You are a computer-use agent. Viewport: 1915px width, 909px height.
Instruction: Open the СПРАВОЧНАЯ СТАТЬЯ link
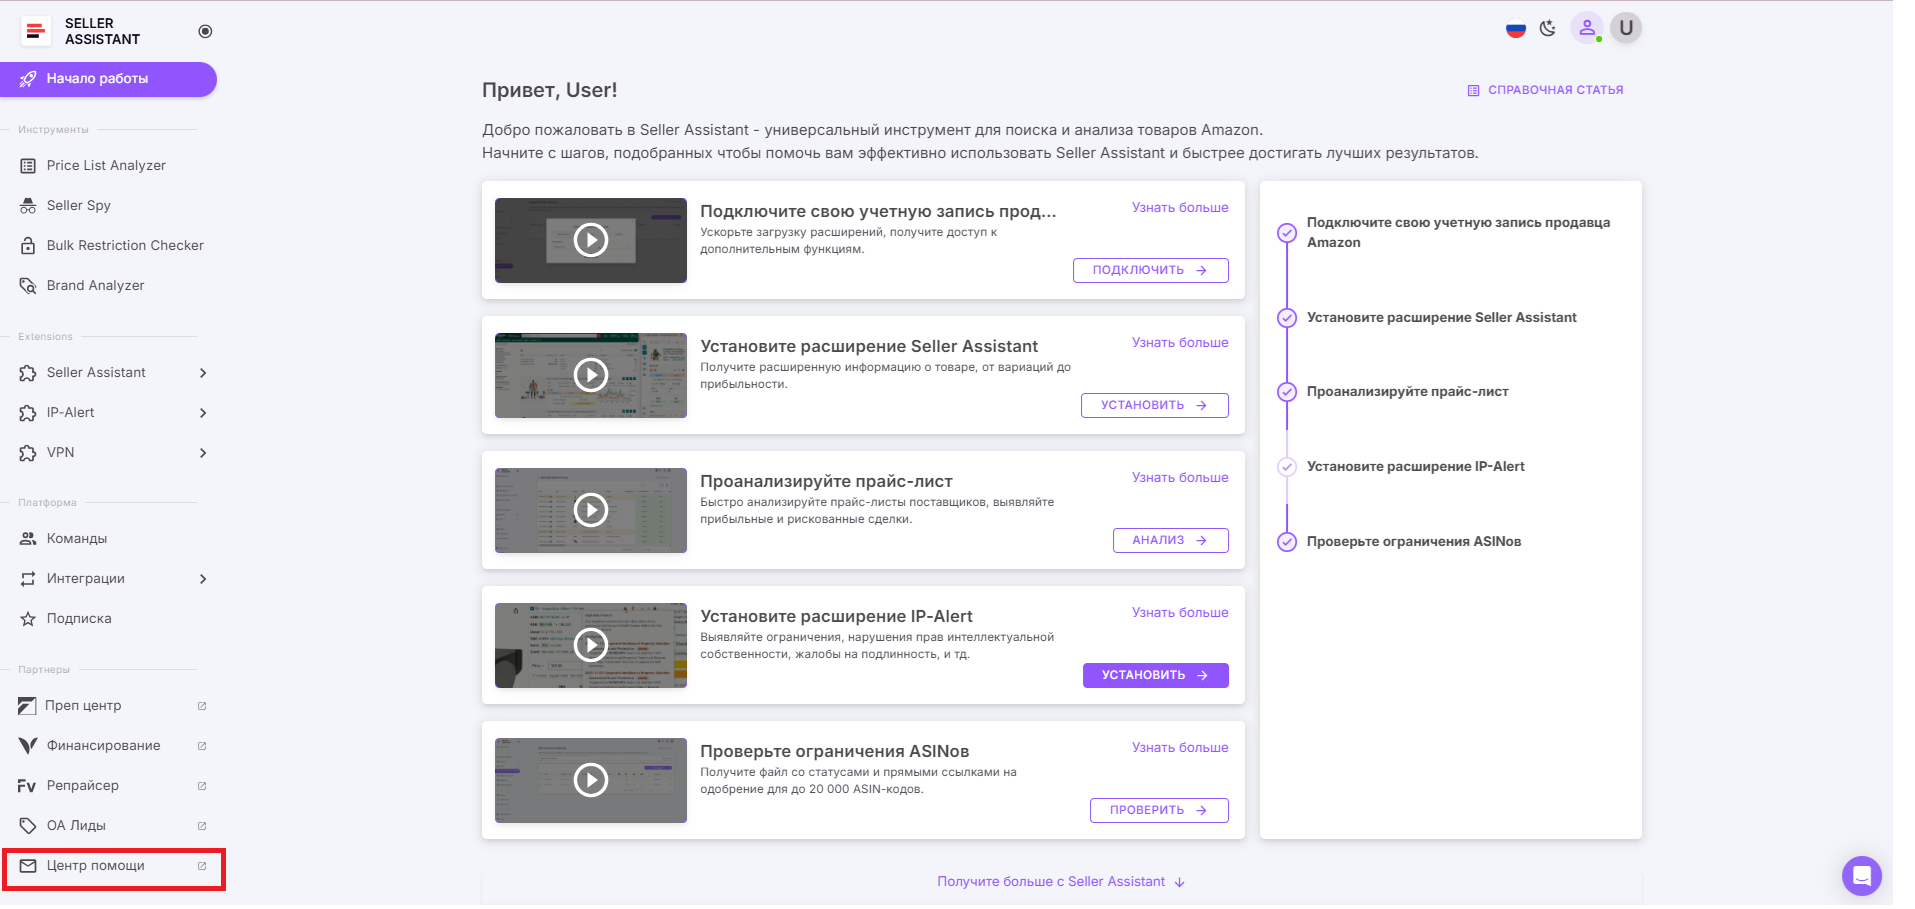coord(1545,90)
